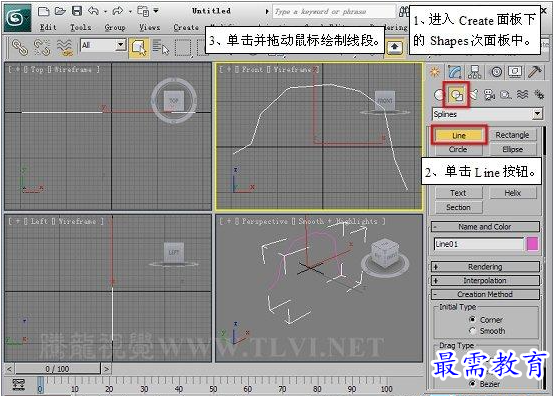This screenshot has height=396, width=555.
Task: Click the keyword search field
Action: 334,12
